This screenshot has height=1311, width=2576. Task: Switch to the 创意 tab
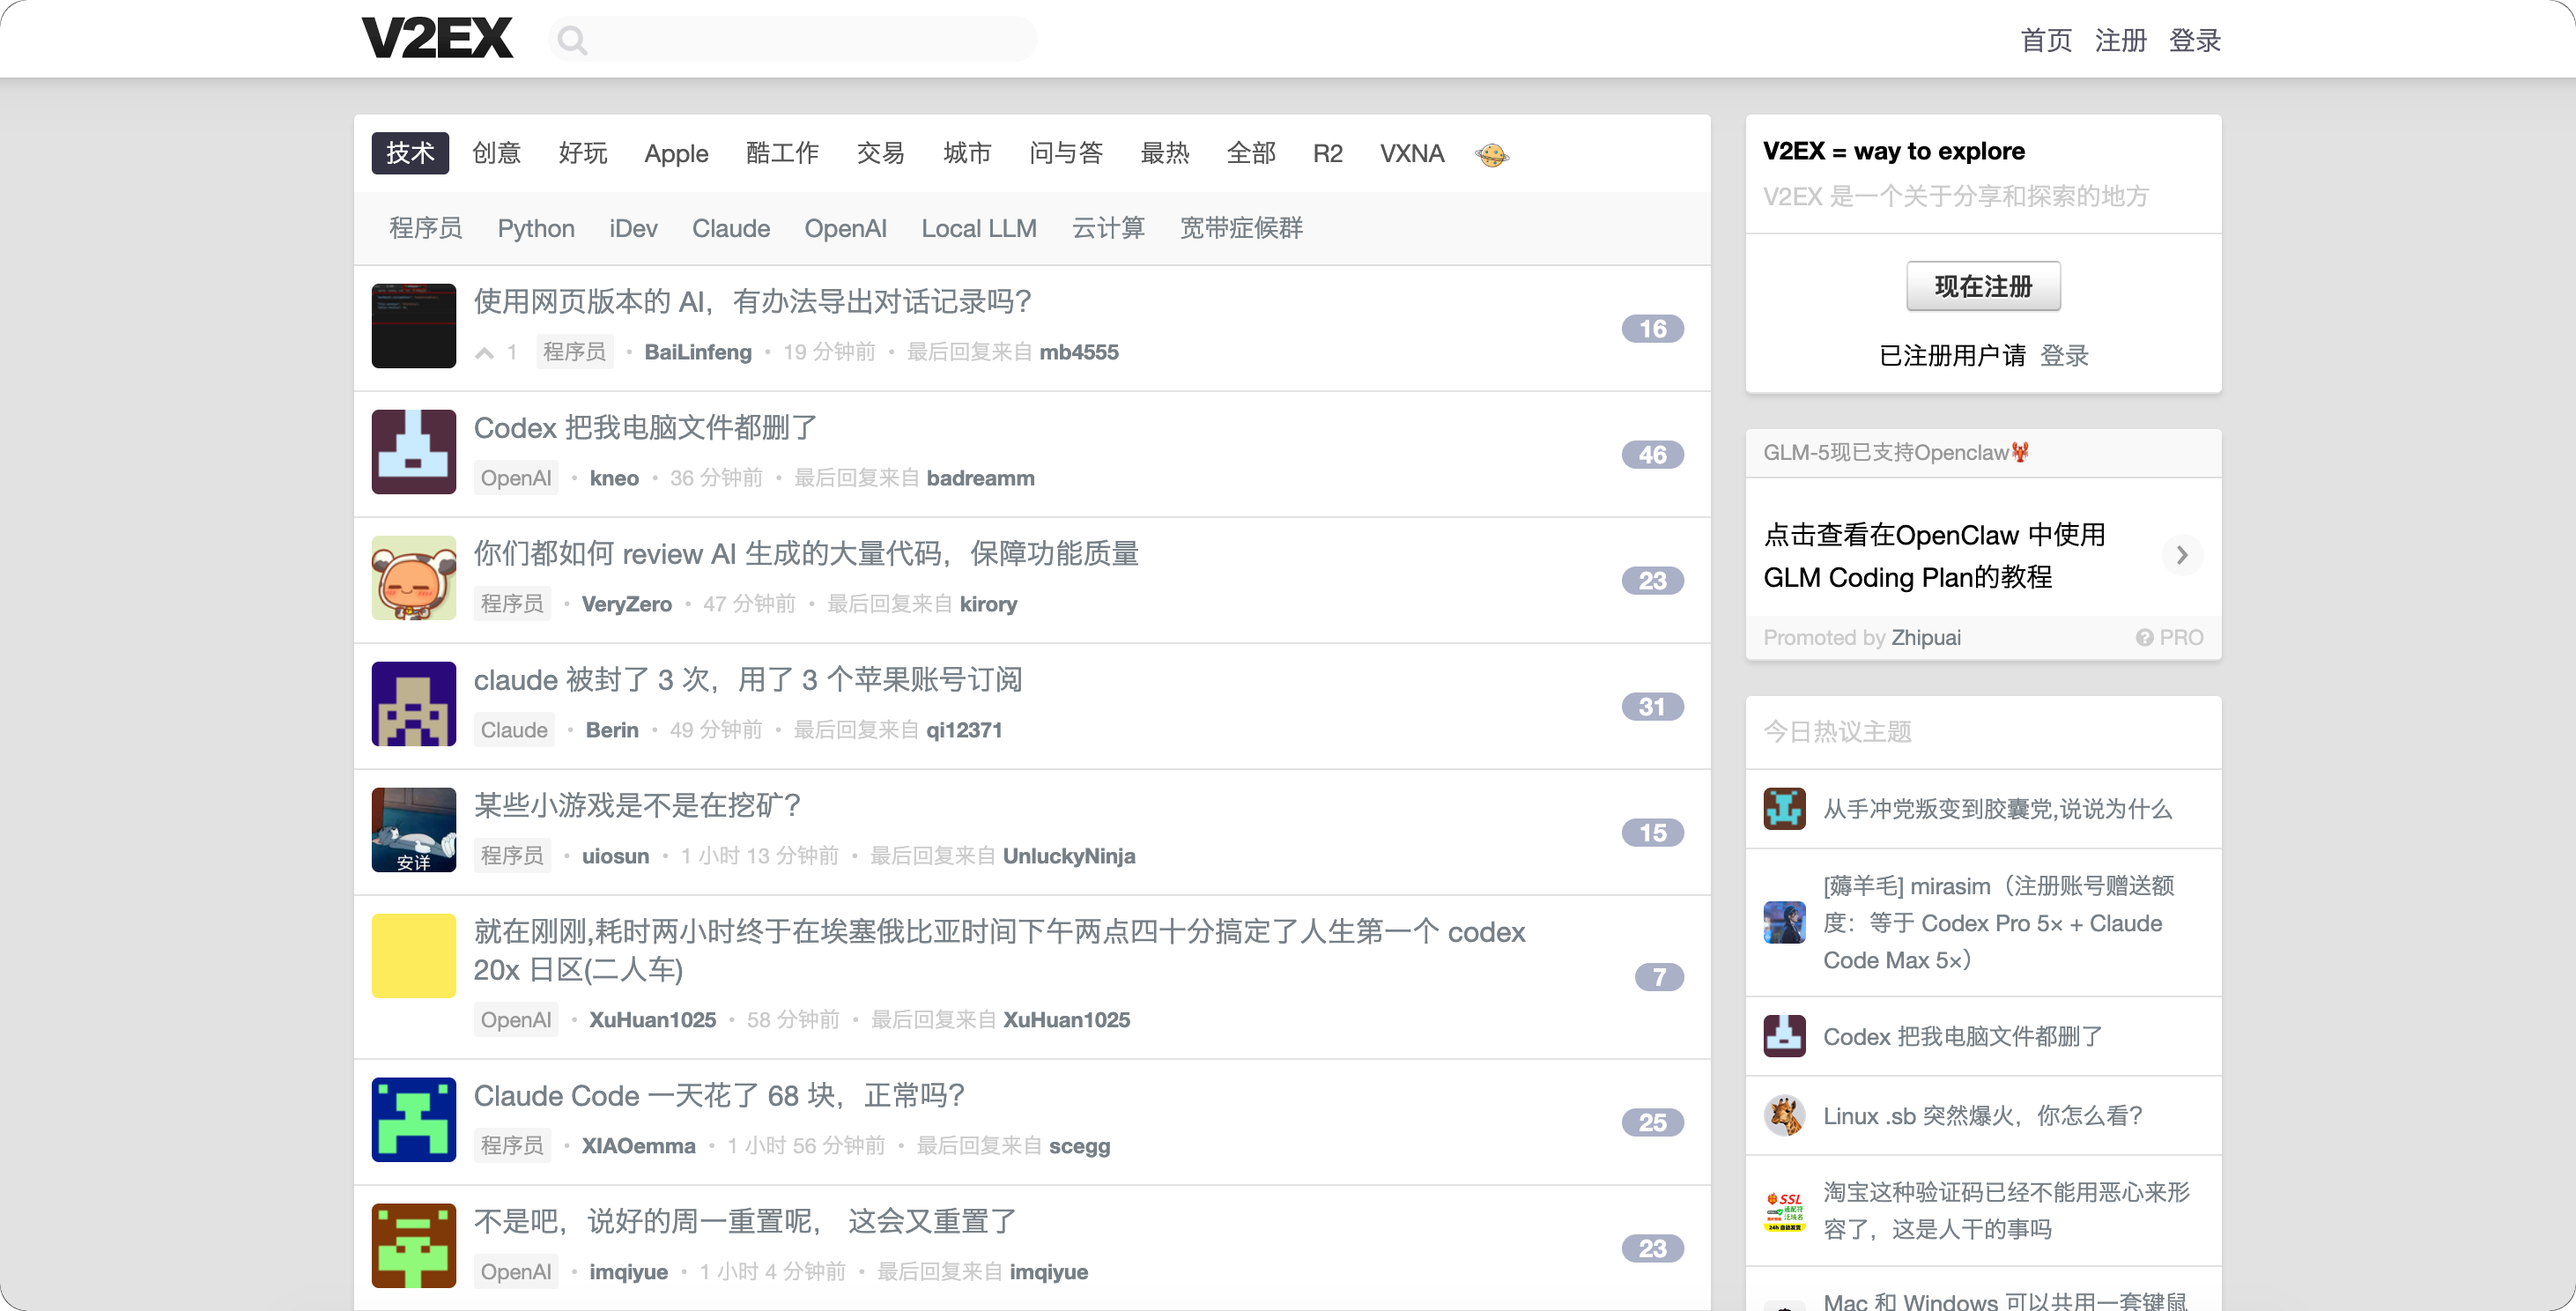click(497, 153)
